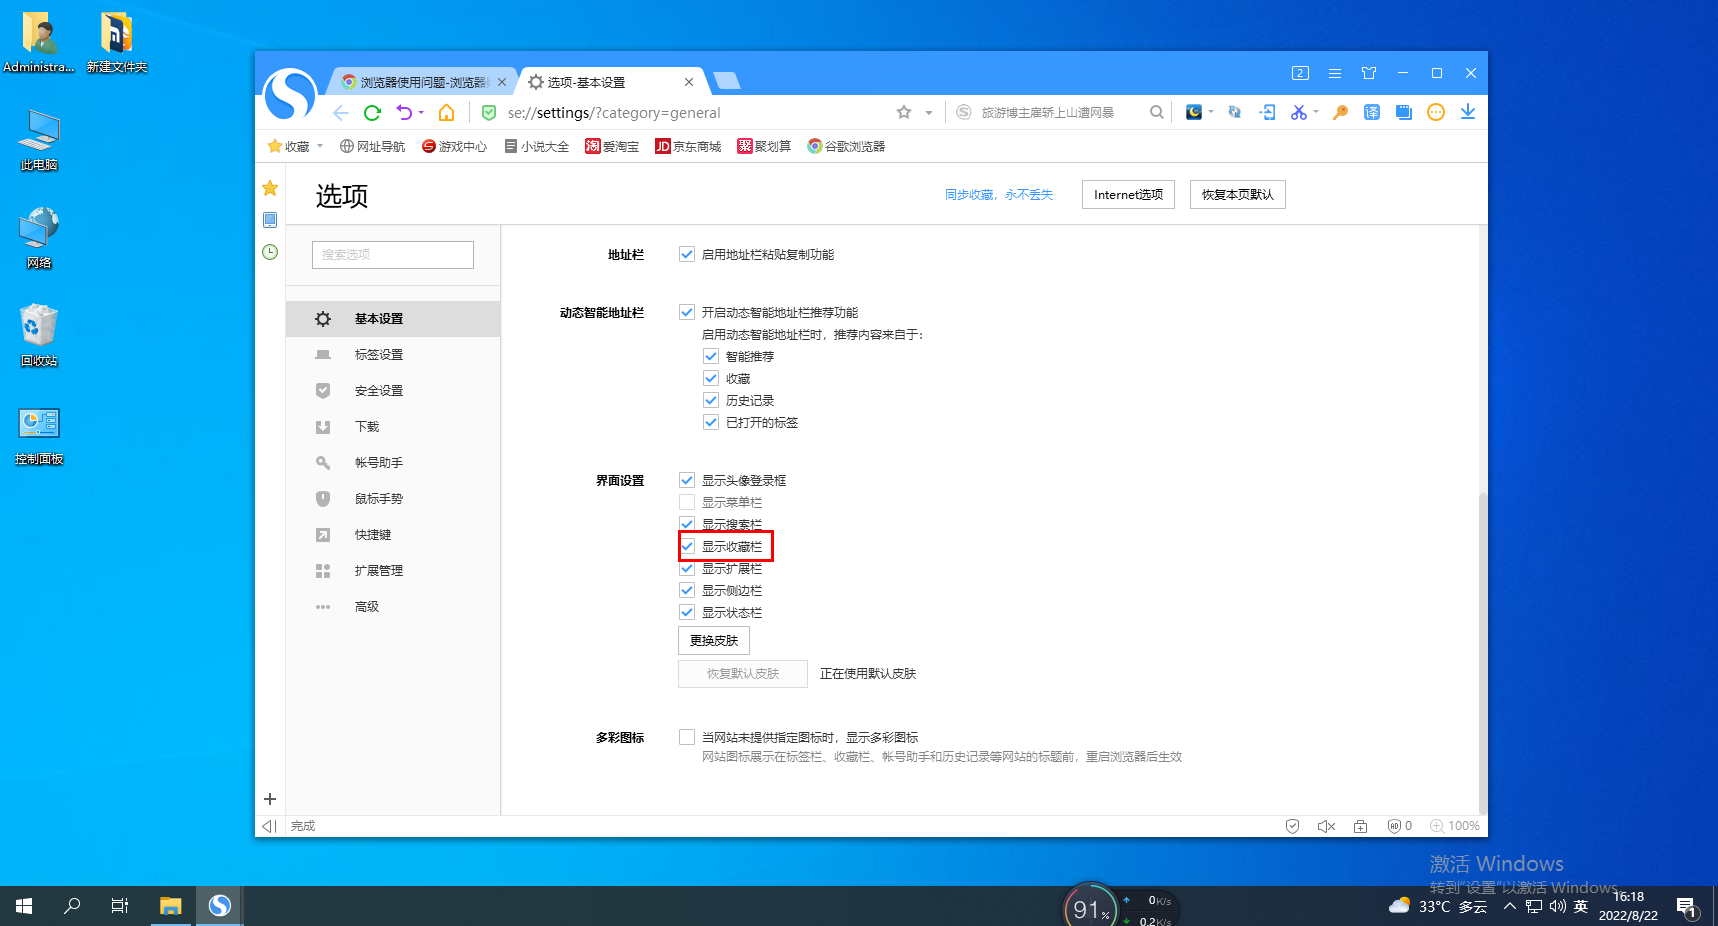Add sidebar app with plus icon
This screenshot has width=1718, height=926.
[x=270, y=799]
